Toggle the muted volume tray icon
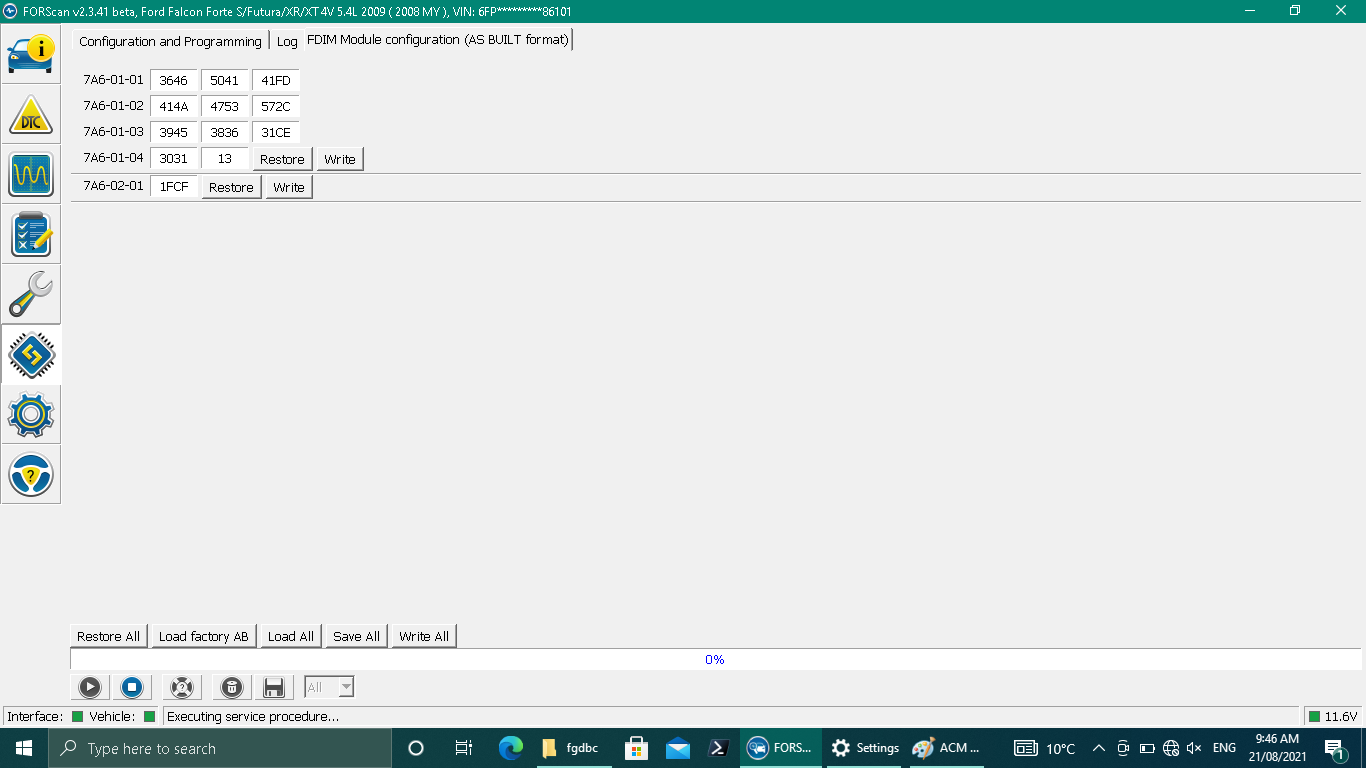 pyautogui.click(x=1193, y=748)
